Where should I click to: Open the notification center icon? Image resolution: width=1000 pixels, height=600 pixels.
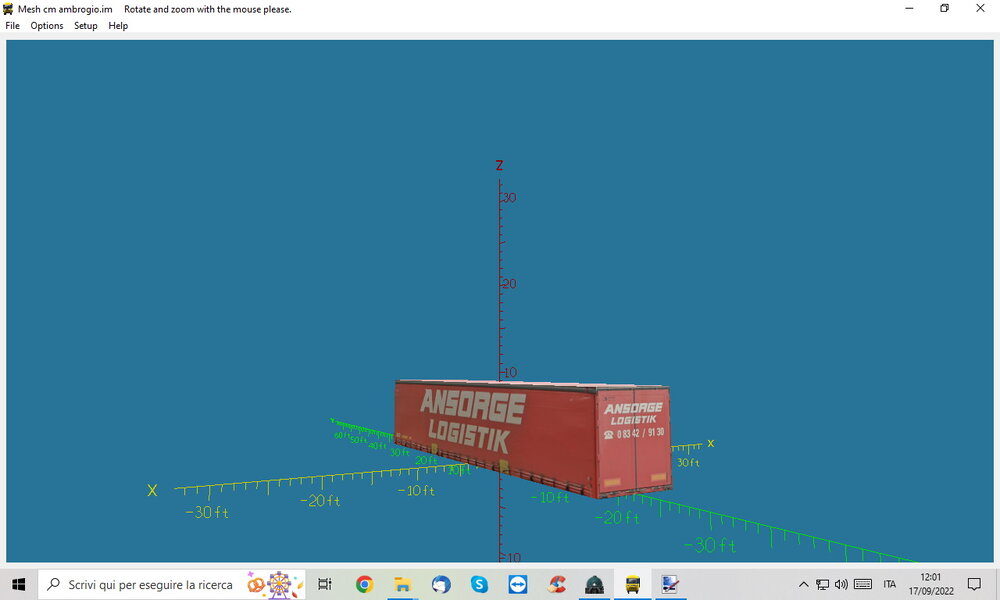(974, 584)
